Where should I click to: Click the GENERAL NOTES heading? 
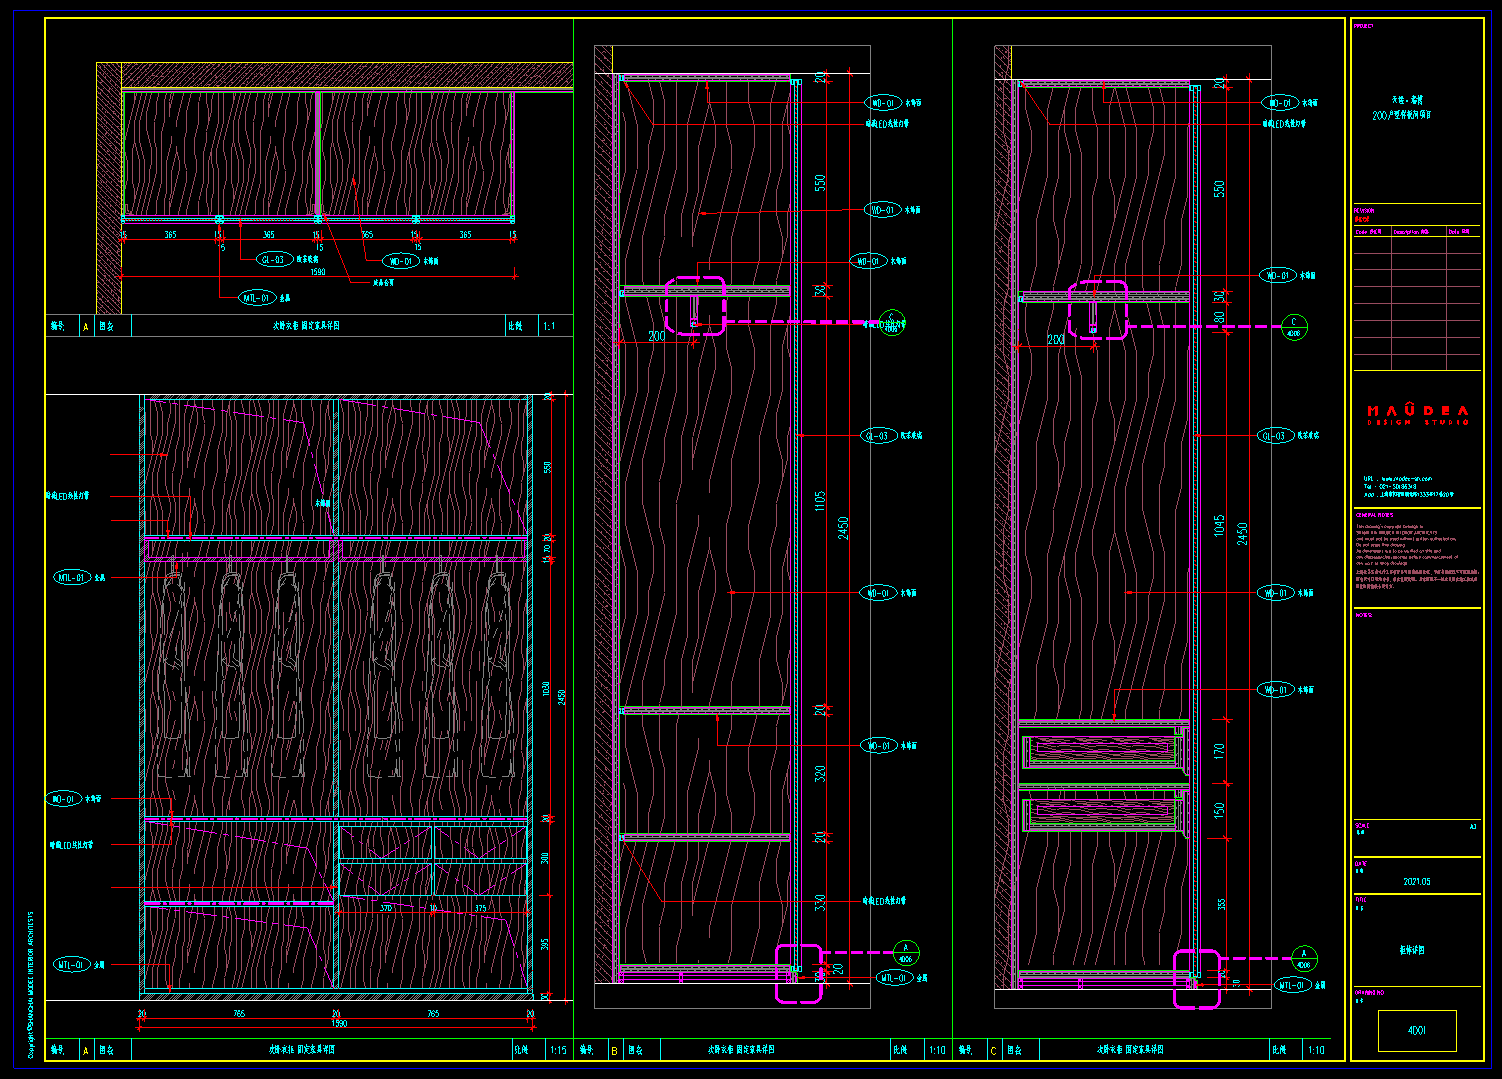click(x=1373, y=515)
